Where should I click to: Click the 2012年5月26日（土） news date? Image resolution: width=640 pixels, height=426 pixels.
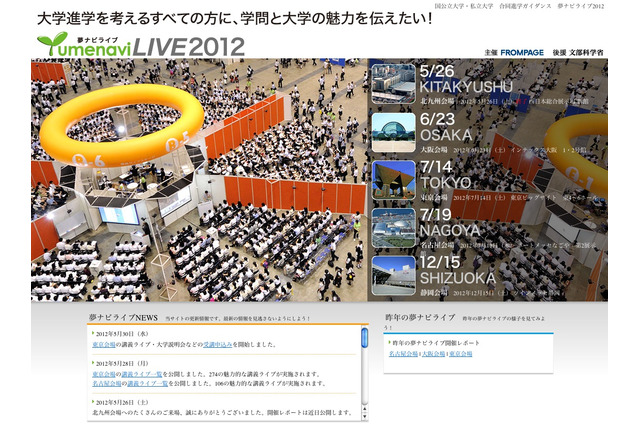[122, 402]
